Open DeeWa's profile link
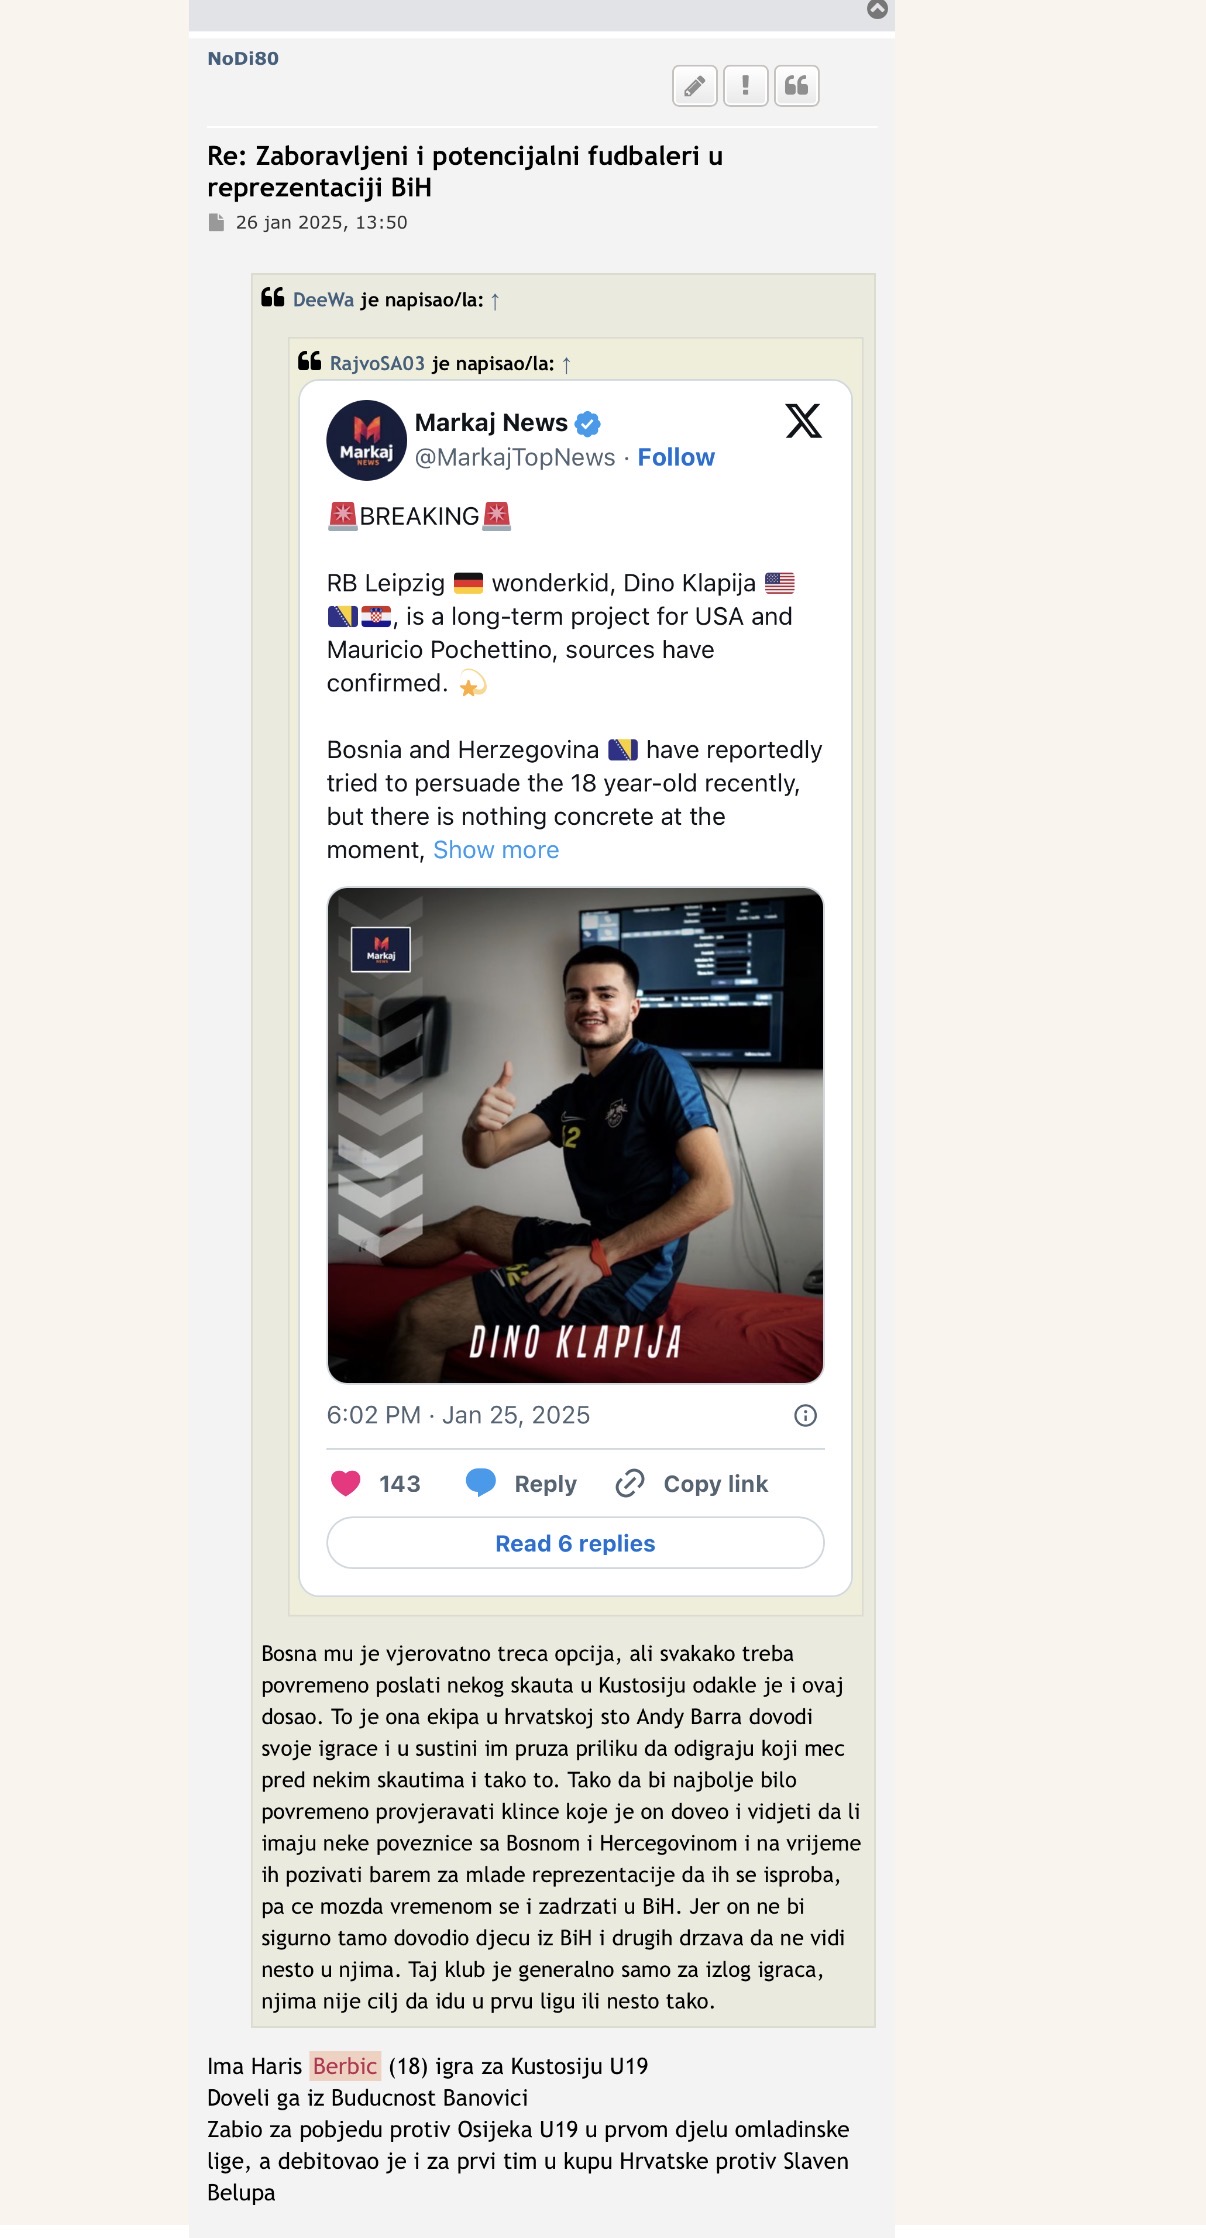This screenshot has height=2238, width=1206. tap(323, 300)
